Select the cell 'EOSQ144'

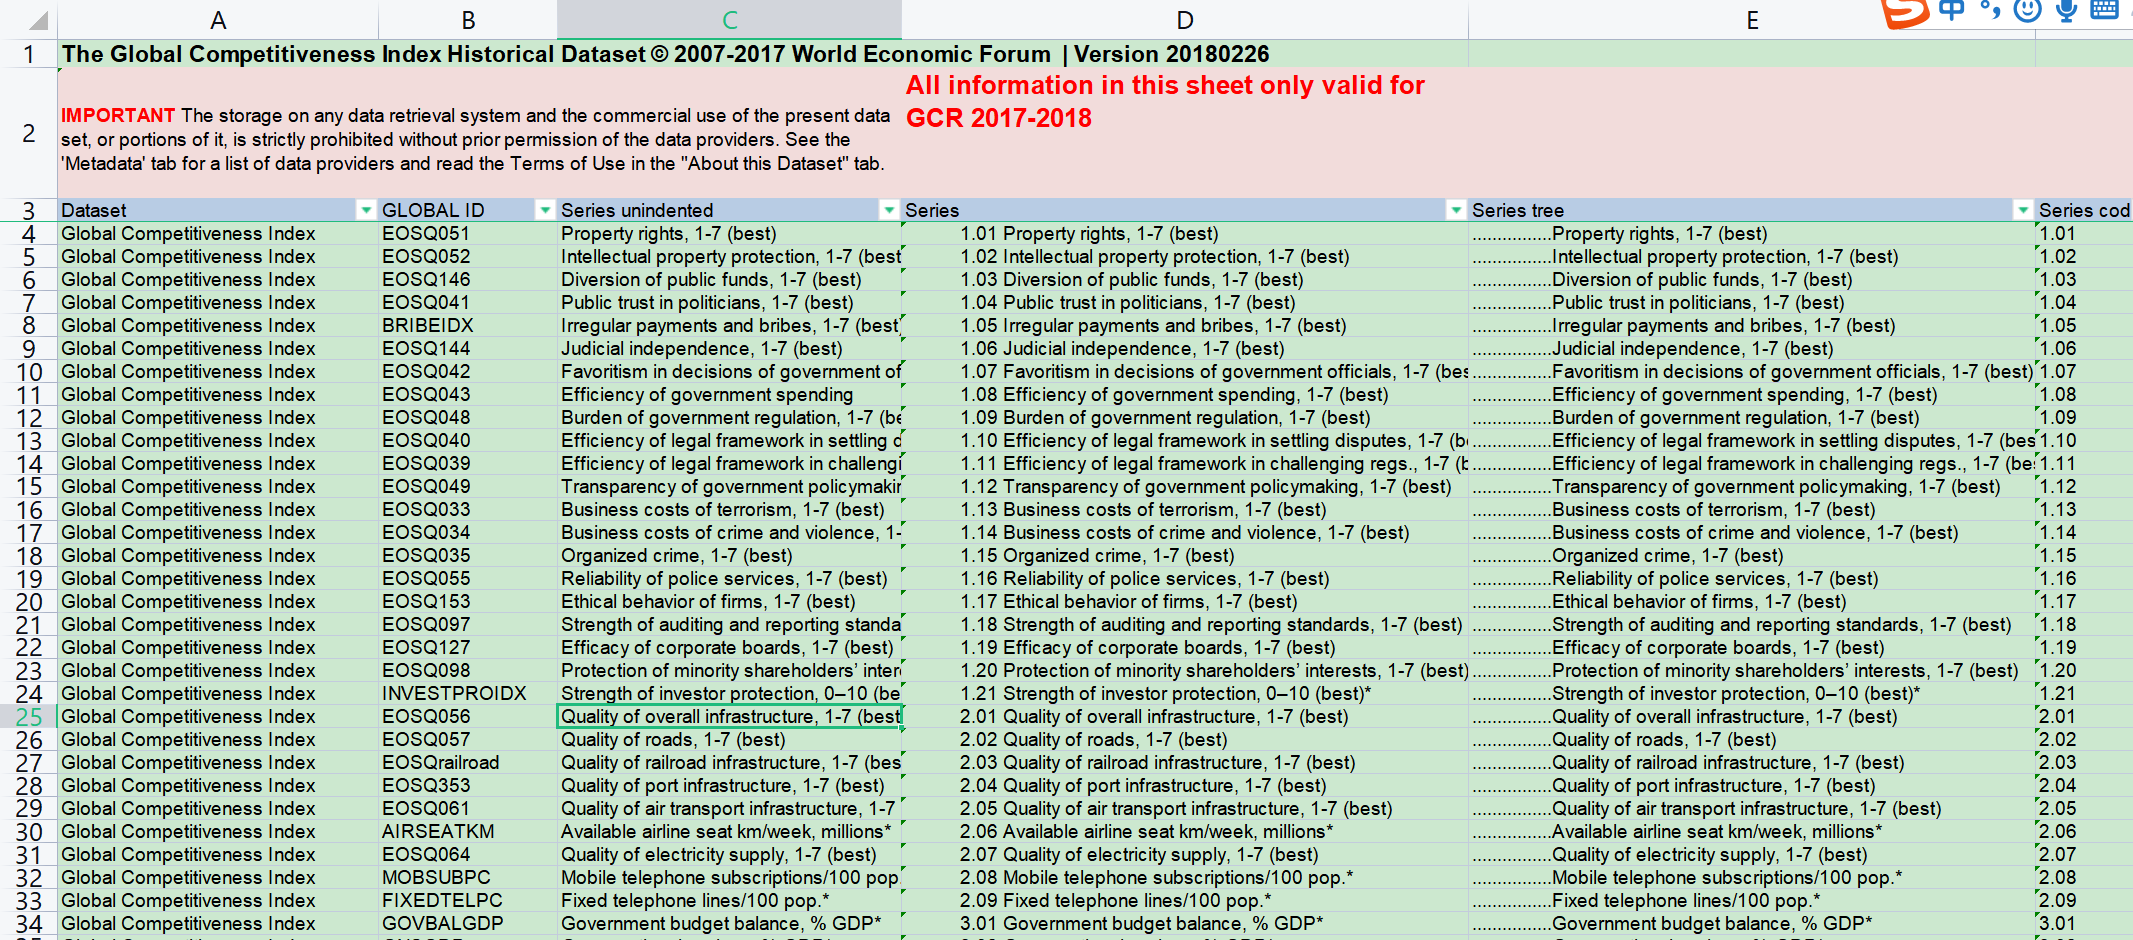click(x=468, y=348)
